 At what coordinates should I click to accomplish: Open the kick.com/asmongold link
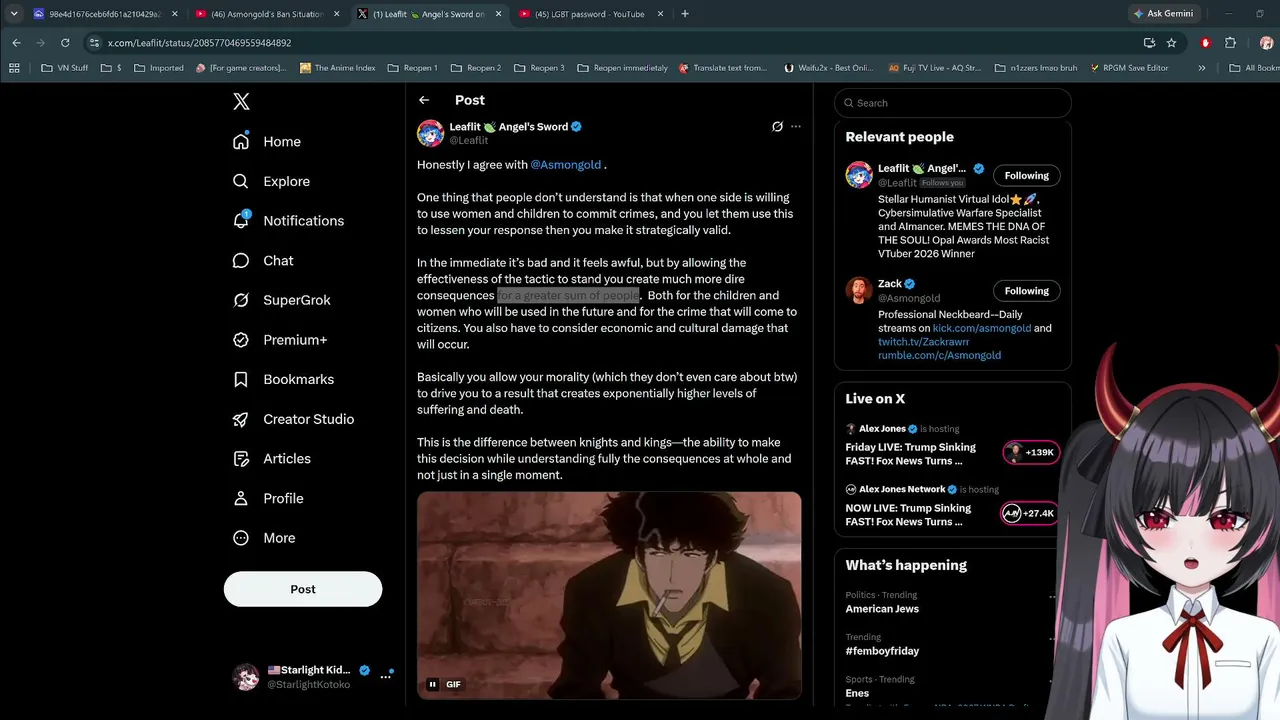click(982, 328)
